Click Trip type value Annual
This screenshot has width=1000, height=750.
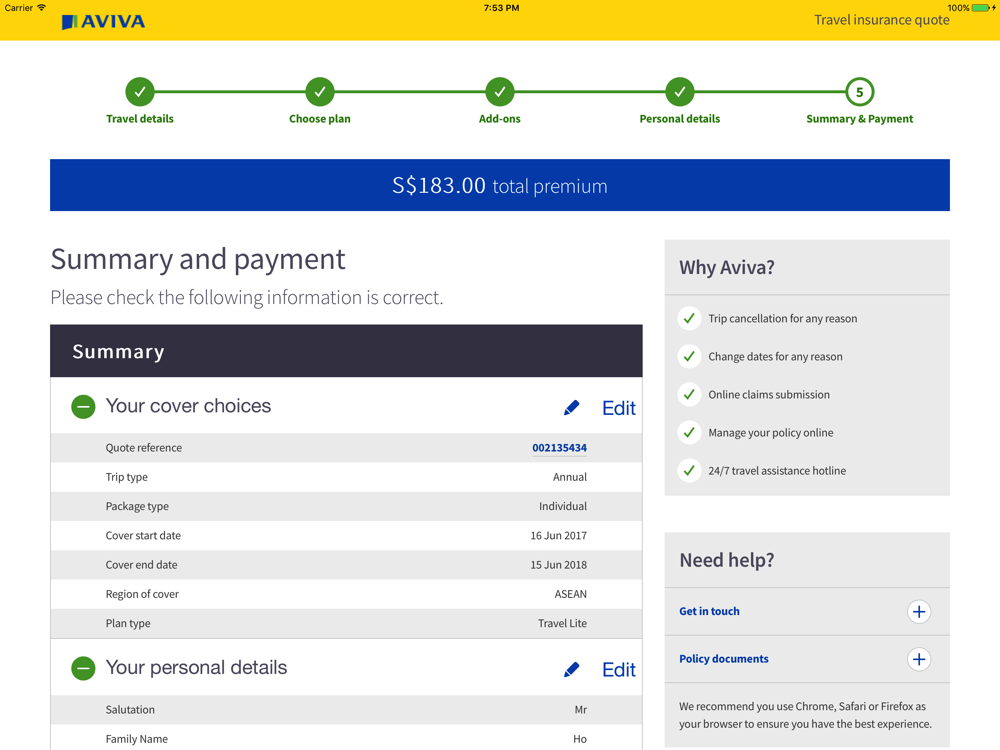coord(570,477)
